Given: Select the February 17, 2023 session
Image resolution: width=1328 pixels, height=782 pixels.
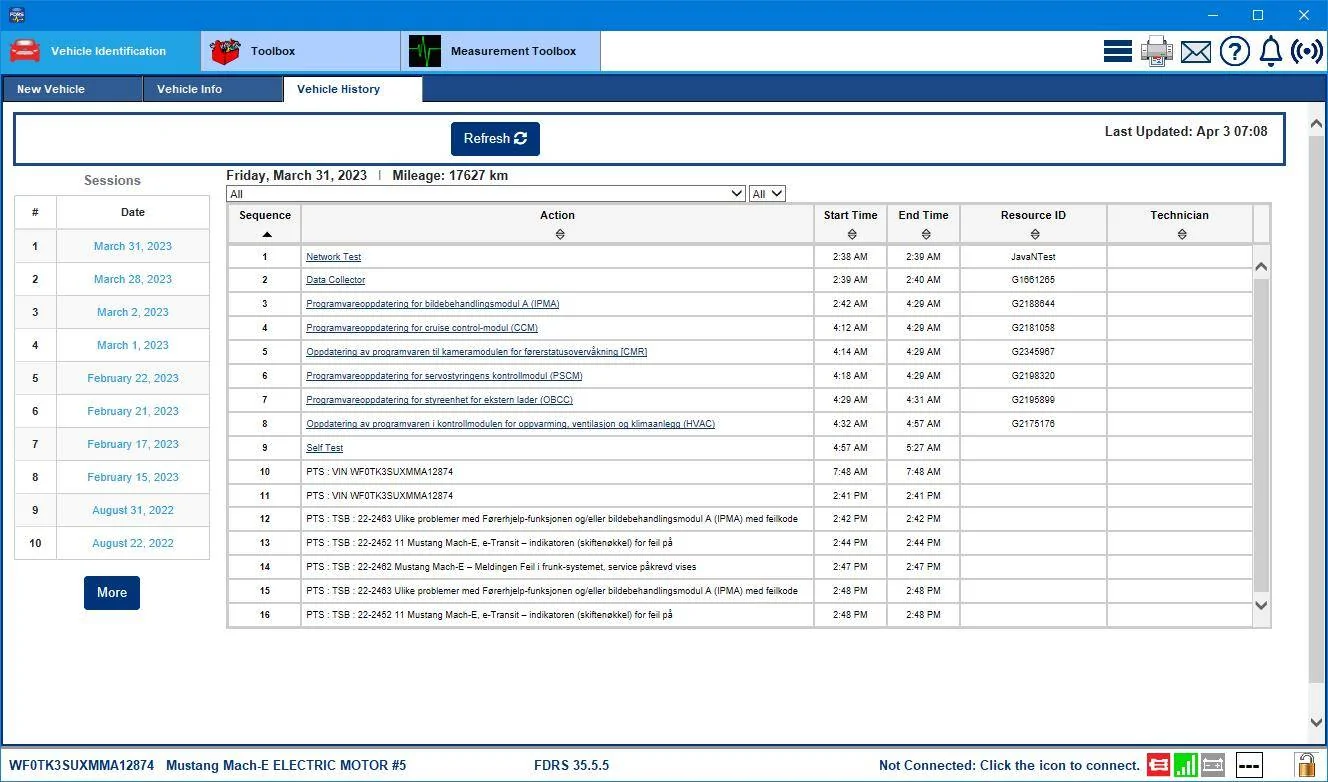Looking at the screenshot, I should point(133,444).
